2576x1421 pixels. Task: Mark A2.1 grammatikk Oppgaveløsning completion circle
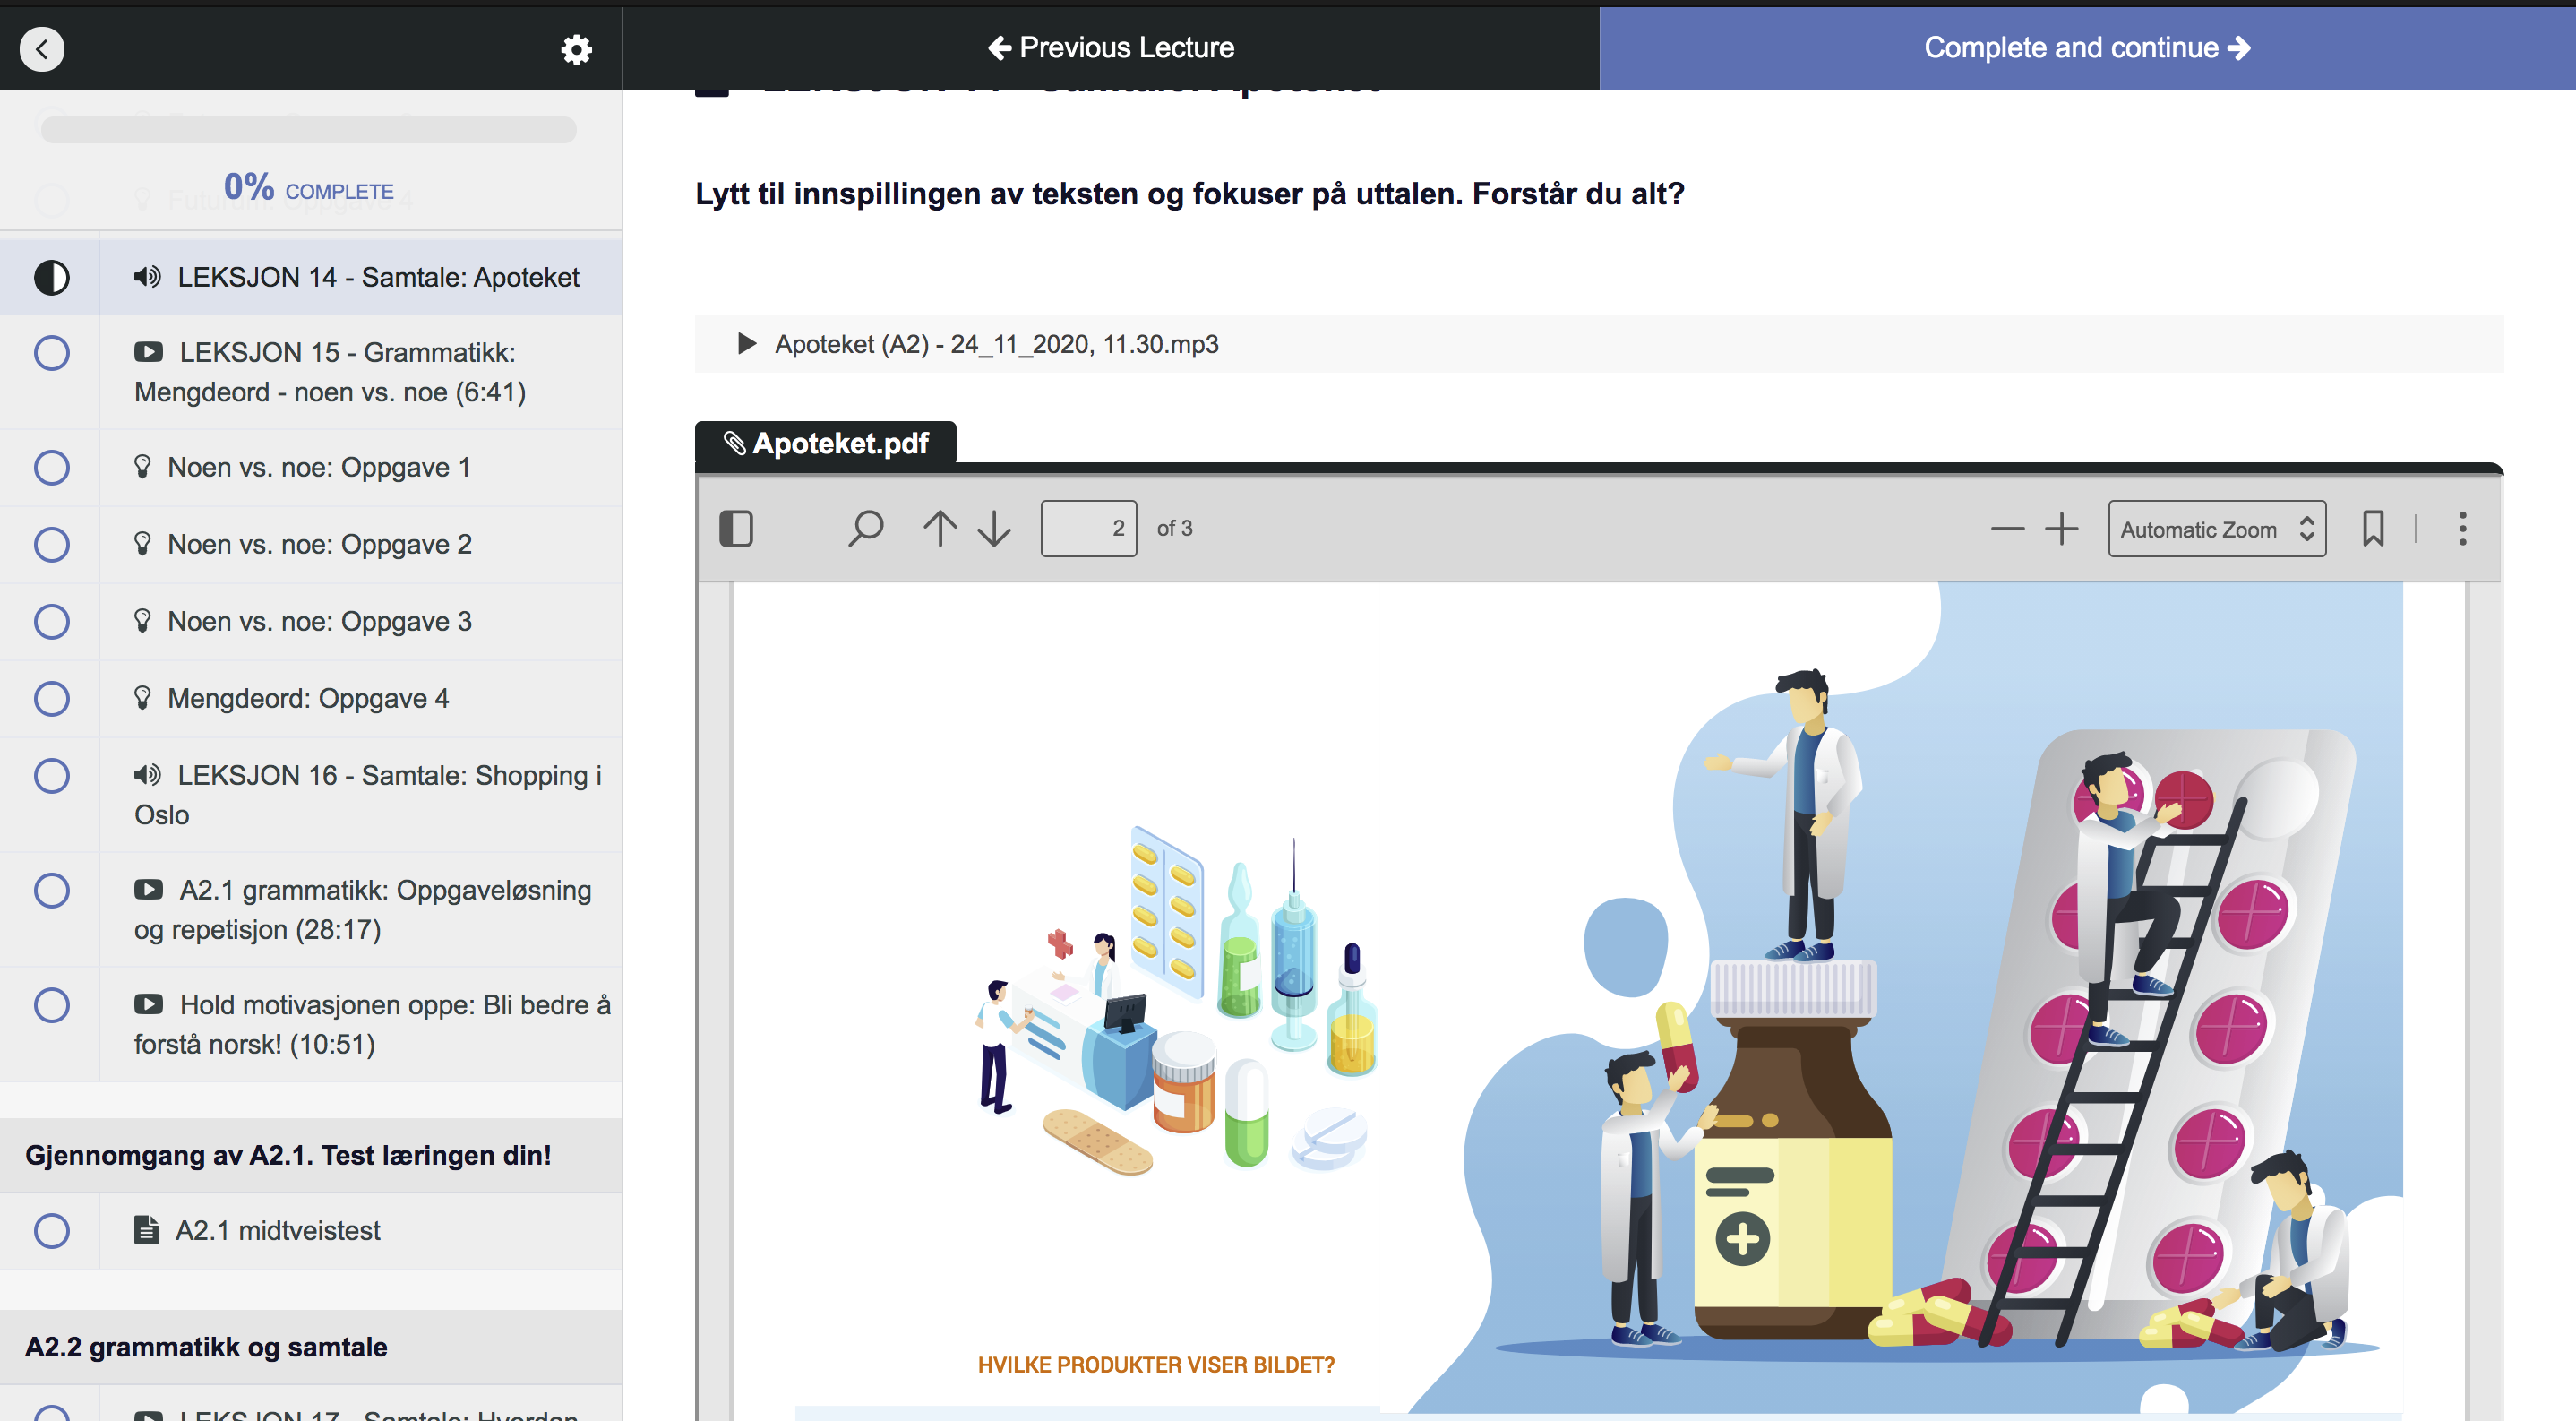(52, 890)
